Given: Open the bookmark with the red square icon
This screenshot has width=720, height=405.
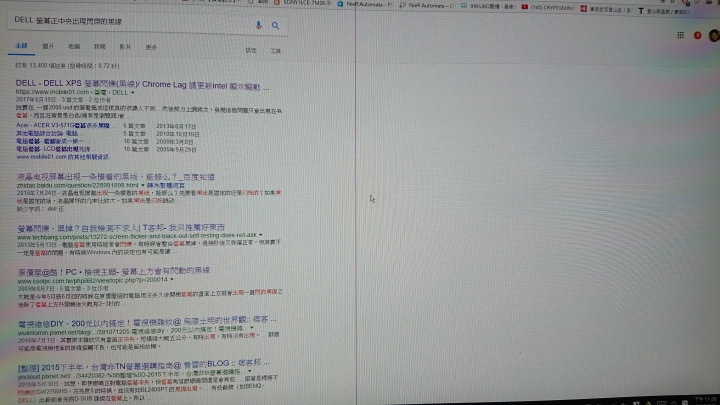Looking at the screenshot, I should [607, 9].
